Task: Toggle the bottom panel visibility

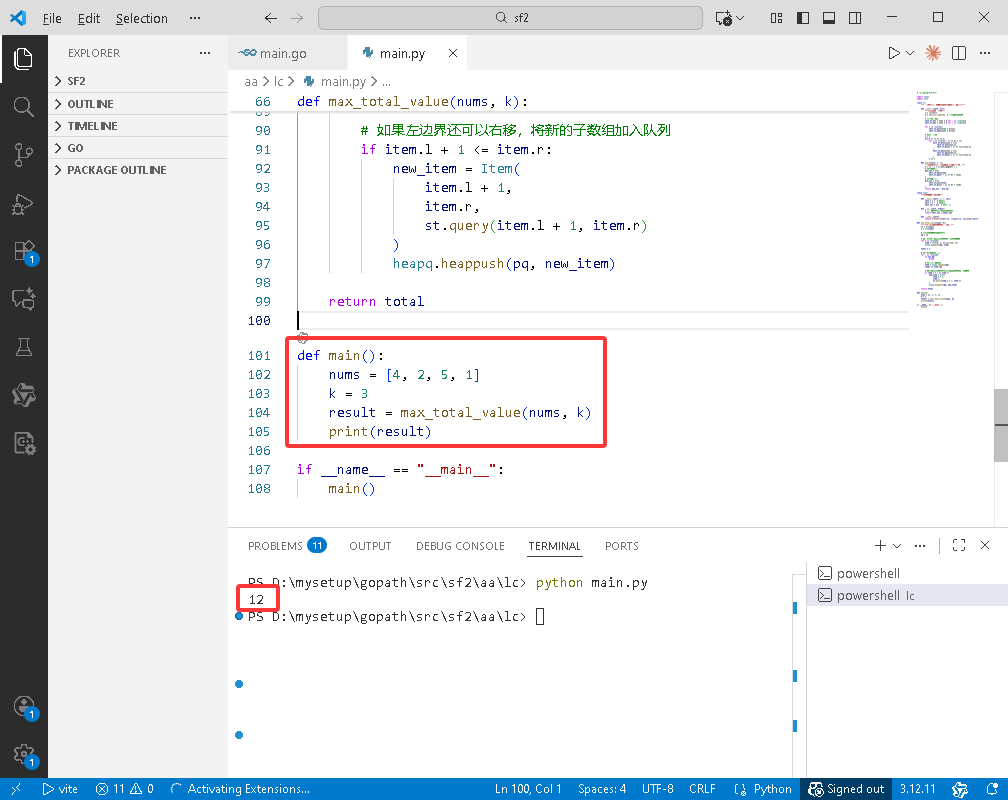Action: tap(829, 18)
